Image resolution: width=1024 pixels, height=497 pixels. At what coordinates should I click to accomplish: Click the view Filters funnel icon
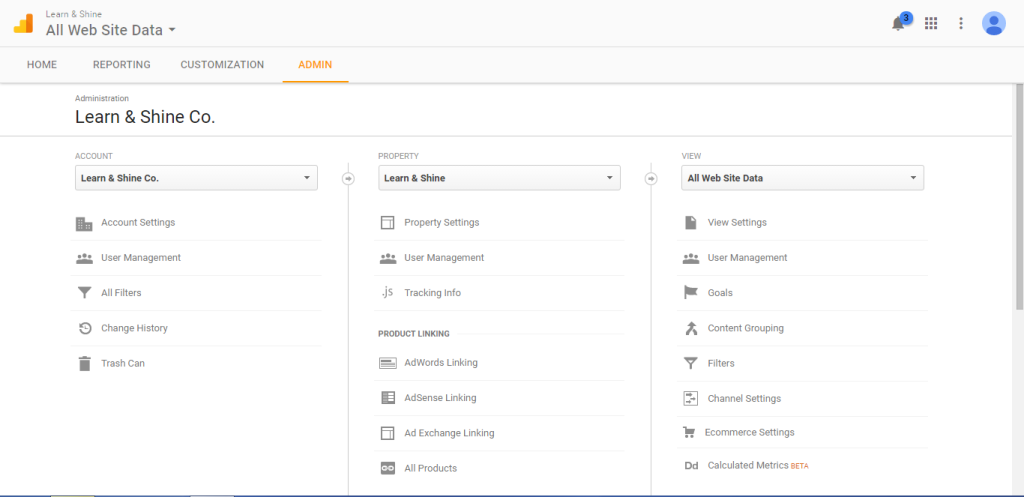click(690, 363)
